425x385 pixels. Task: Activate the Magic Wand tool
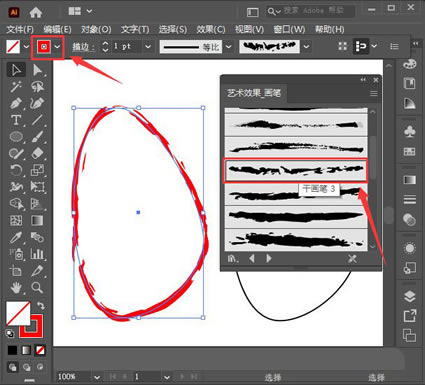(16, 87)
